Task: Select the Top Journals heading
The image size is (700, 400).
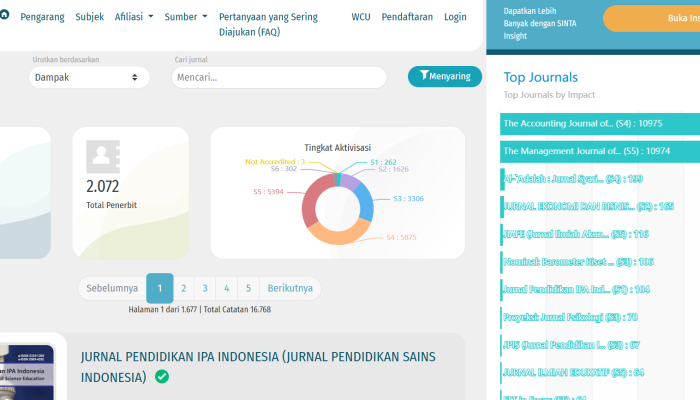Action: click(541, 77)
